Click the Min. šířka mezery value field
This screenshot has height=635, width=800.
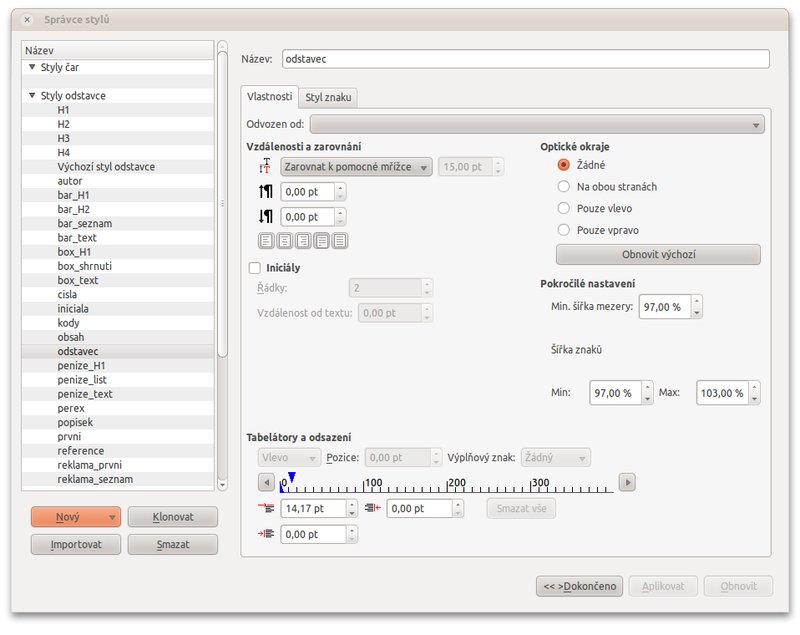coord(665,307)
